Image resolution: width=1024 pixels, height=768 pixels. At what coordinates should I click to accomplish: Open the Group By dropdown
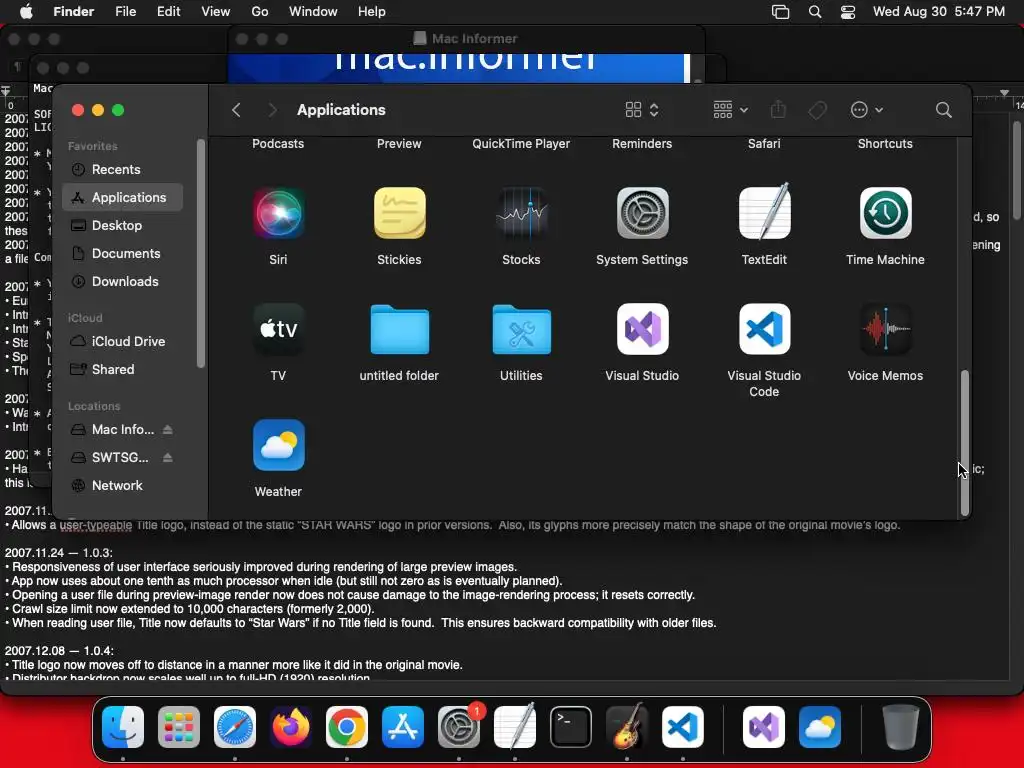click(x=731, y=110)
